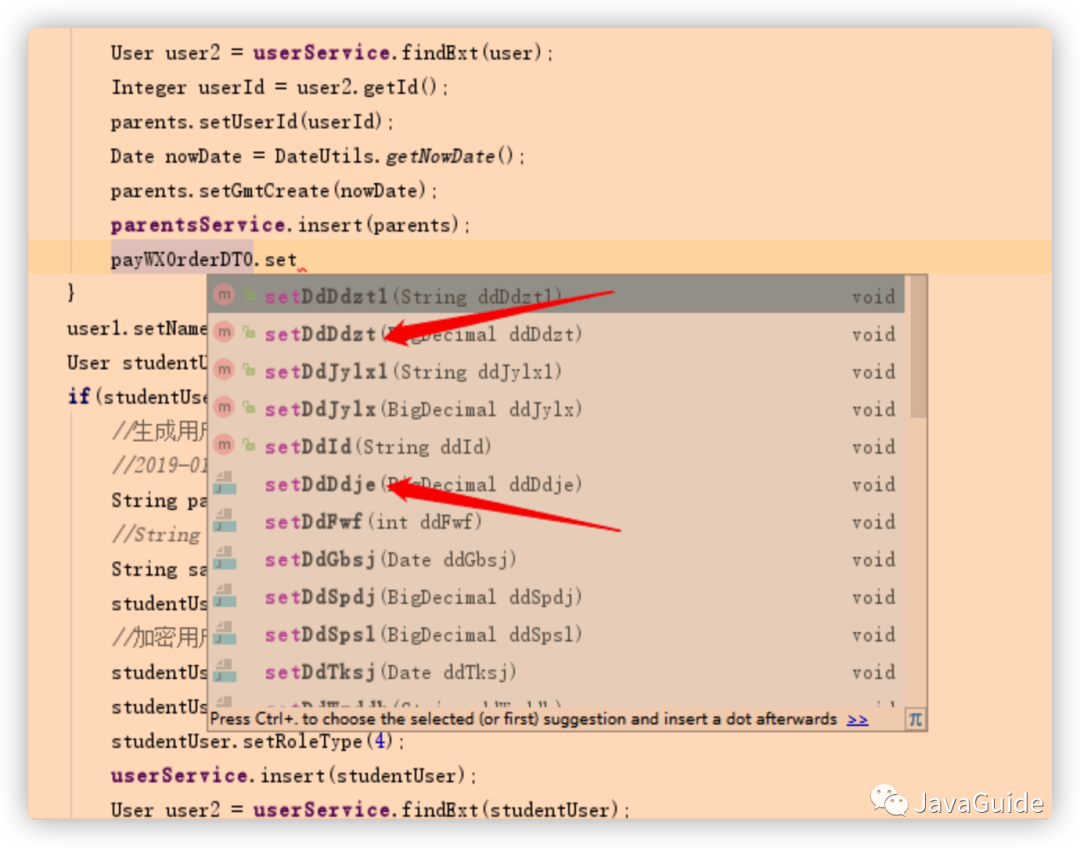Viewport: 1080px width, 848px height.
Task: Click void return type of setDdFwf
Action: click(873, 522)
